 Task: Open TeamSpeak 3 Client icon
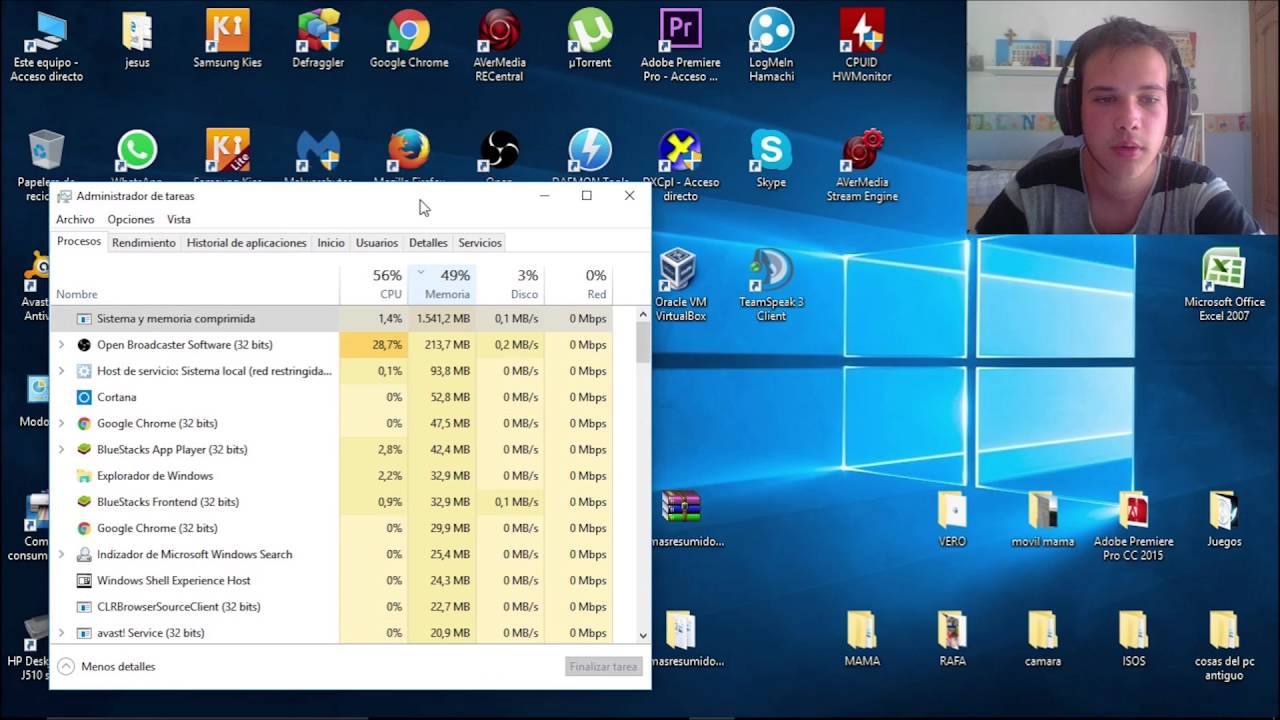(x=771, y=286)
